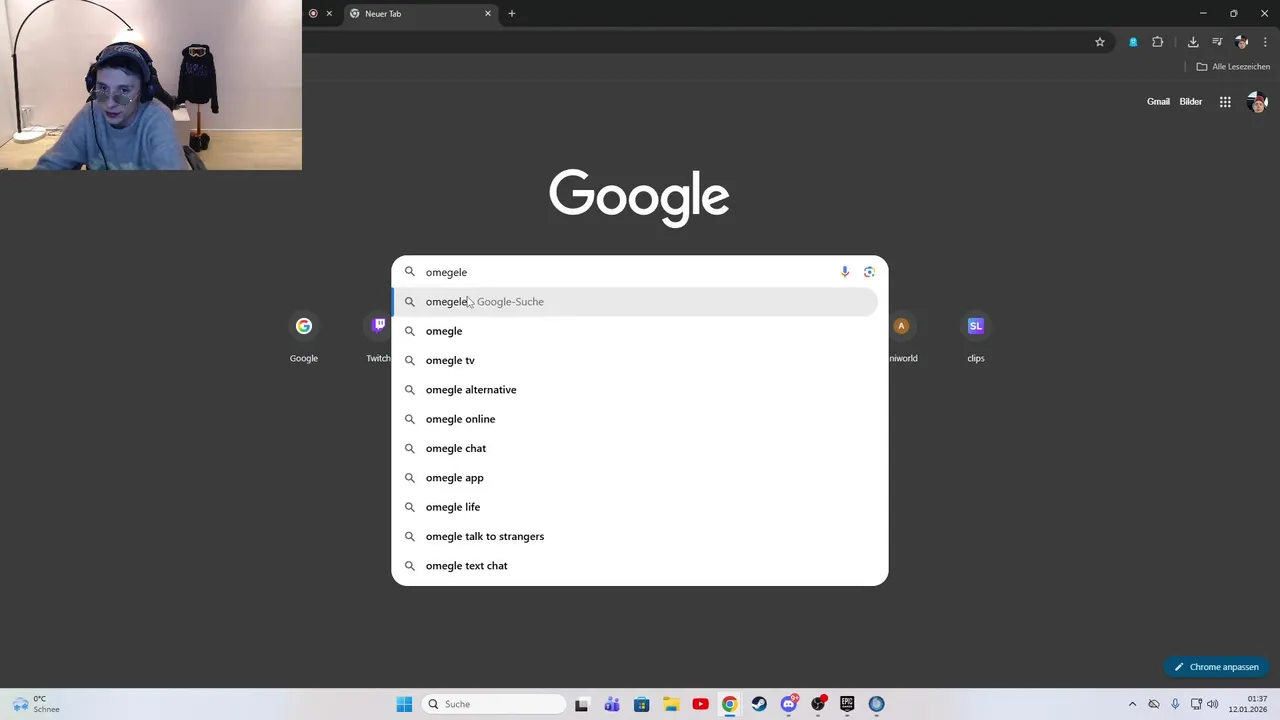Start voice search with microphone icon
The image size is (1280, 720).
845,272
